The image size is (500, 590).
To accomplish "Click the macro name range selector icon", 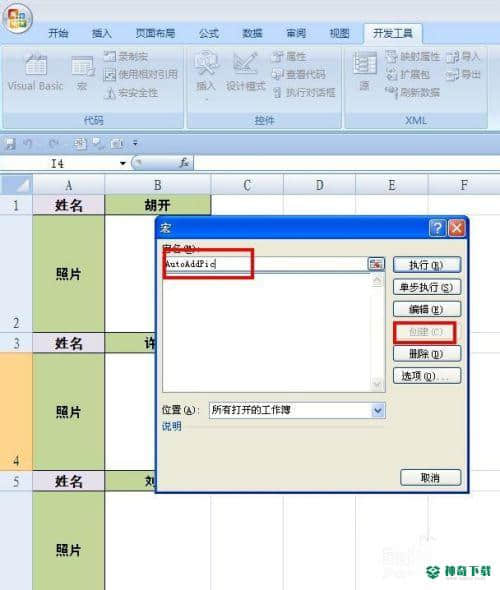I will pyautogui.click(x=376, y=264).
